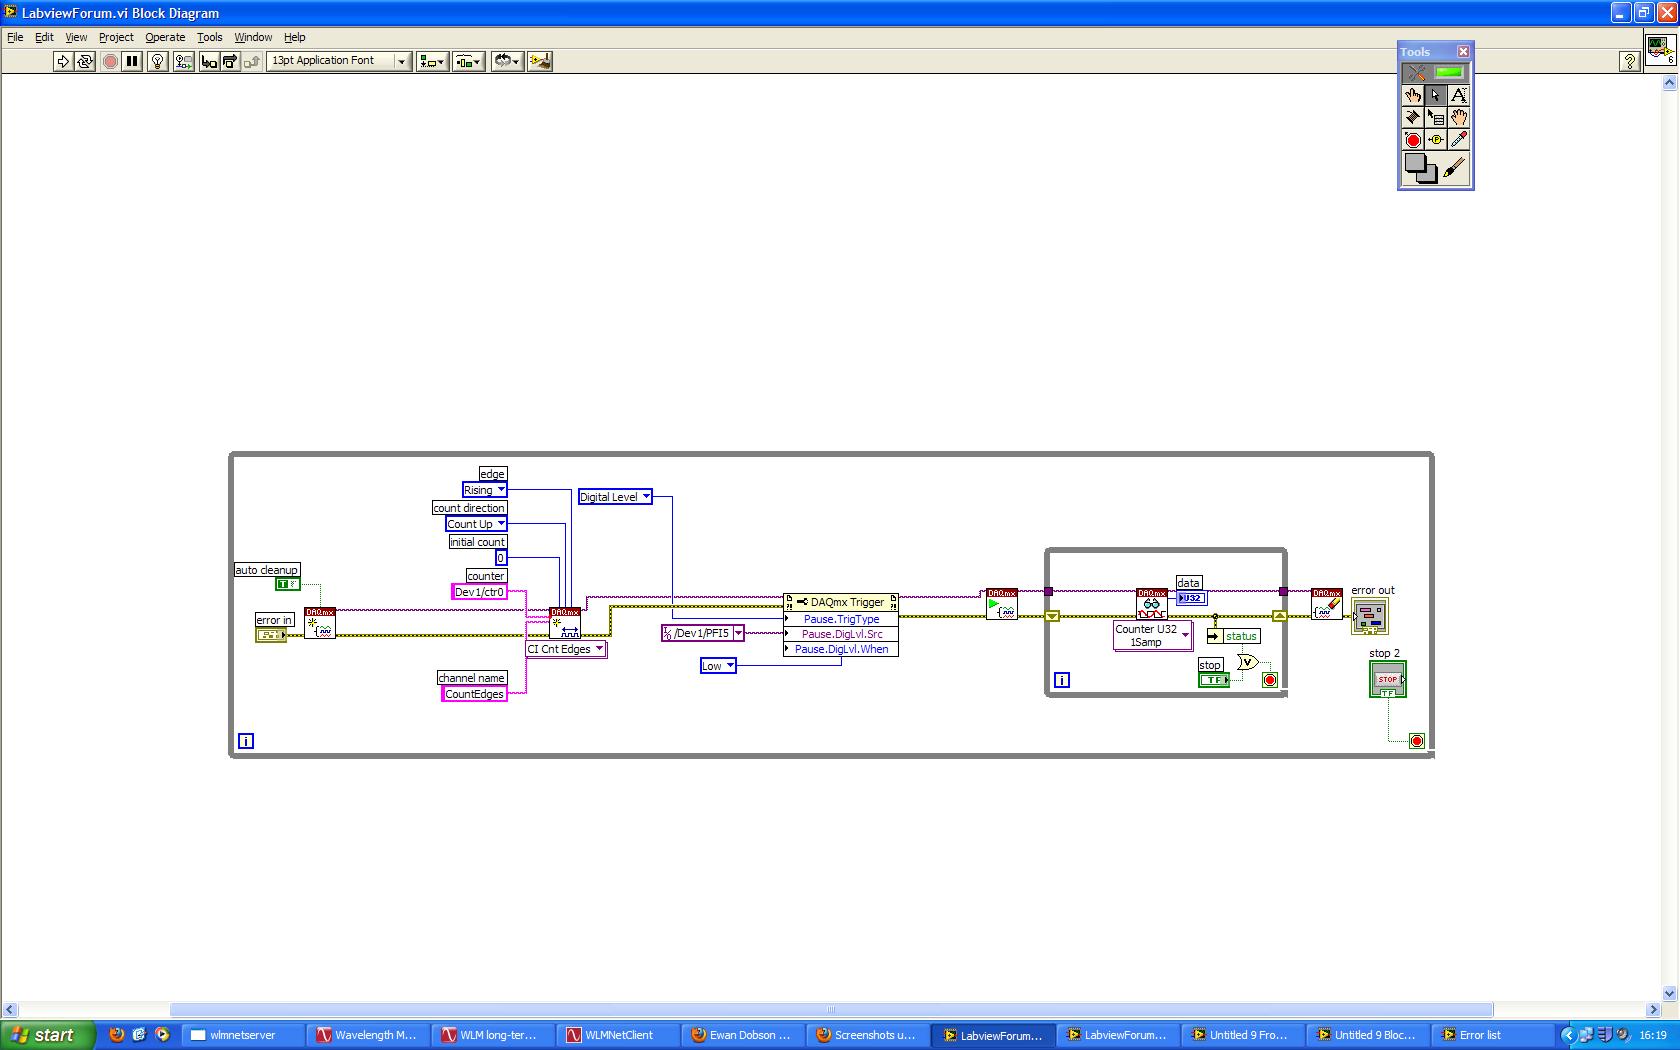Image resolution: width=1680 pixels, height=1050 pixels.
Task: Click the error out cluster terminal
Action: tap(1370, 616)
